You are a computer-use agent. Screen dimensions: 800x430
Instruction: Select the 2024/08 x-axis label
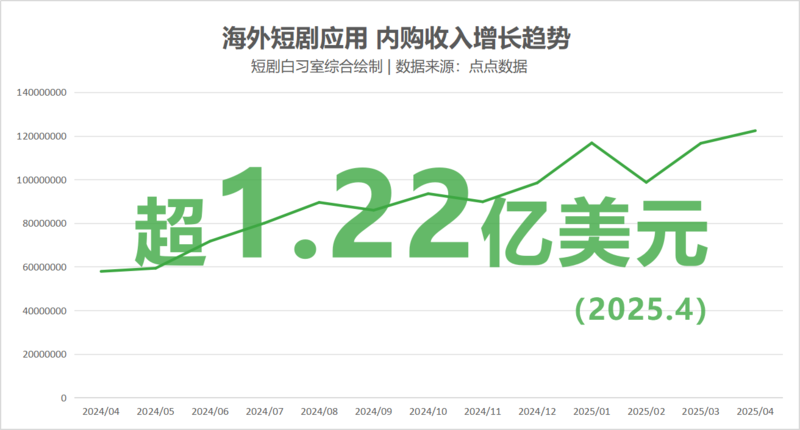tap(319, 411)
